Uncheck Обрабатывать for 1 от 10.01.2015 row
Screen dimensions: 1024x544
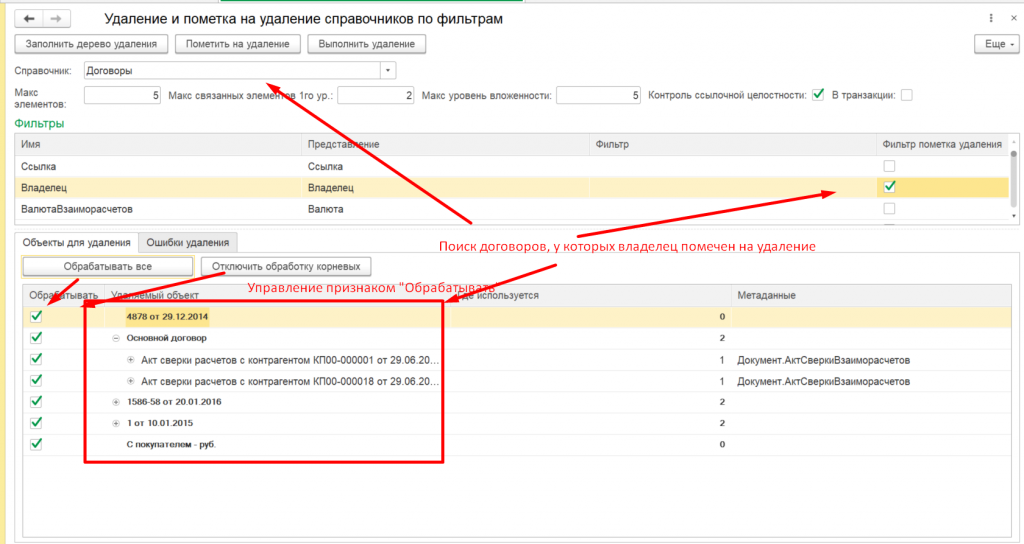pyautogui.click(x=37, y=423)
